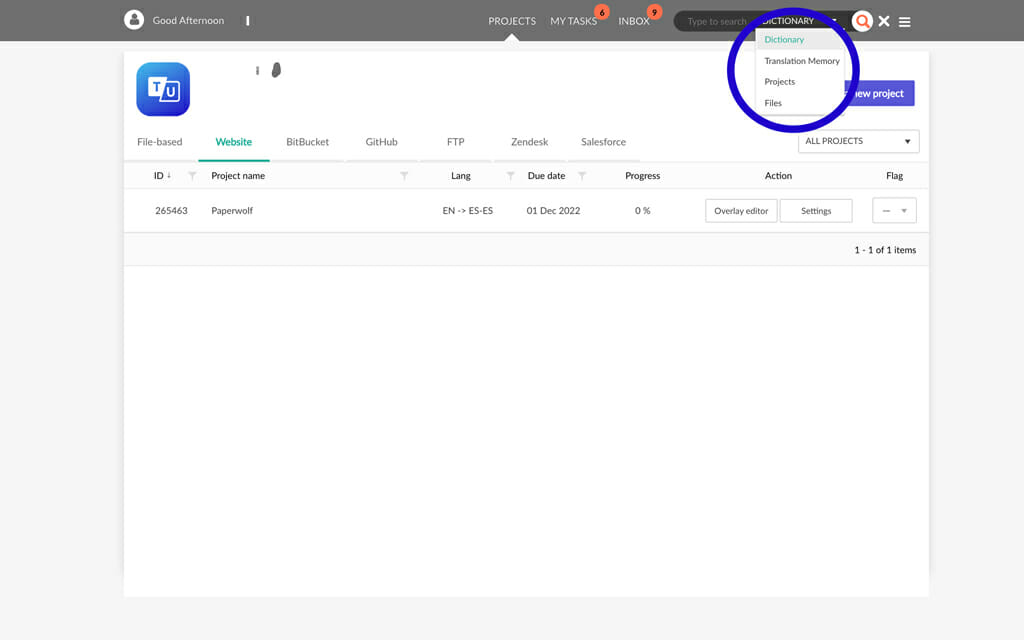Click the user avatar icon
The height and width of the screenshot is (640, 1024).
click(134, 20)
